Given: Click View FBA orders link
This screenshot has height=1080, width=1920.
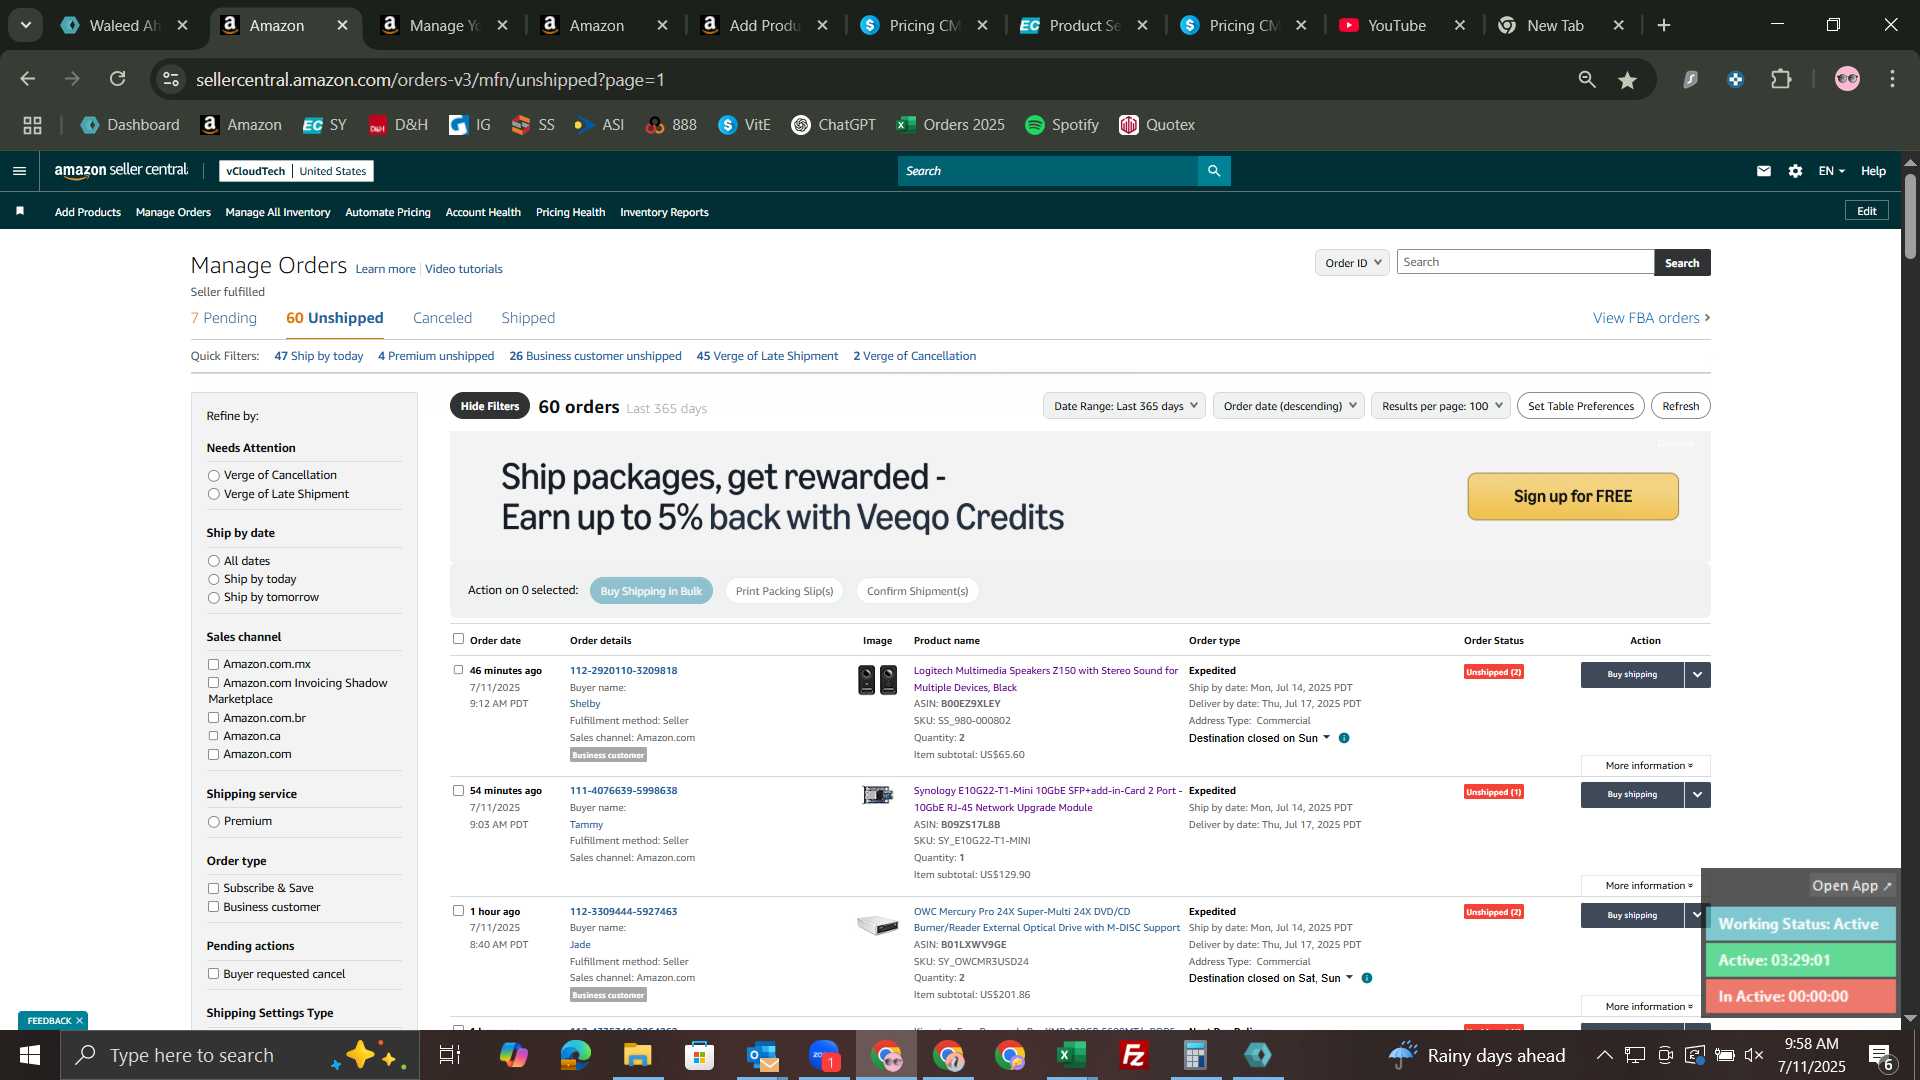Looking at the screenshot, I should tap(1652, 318).
